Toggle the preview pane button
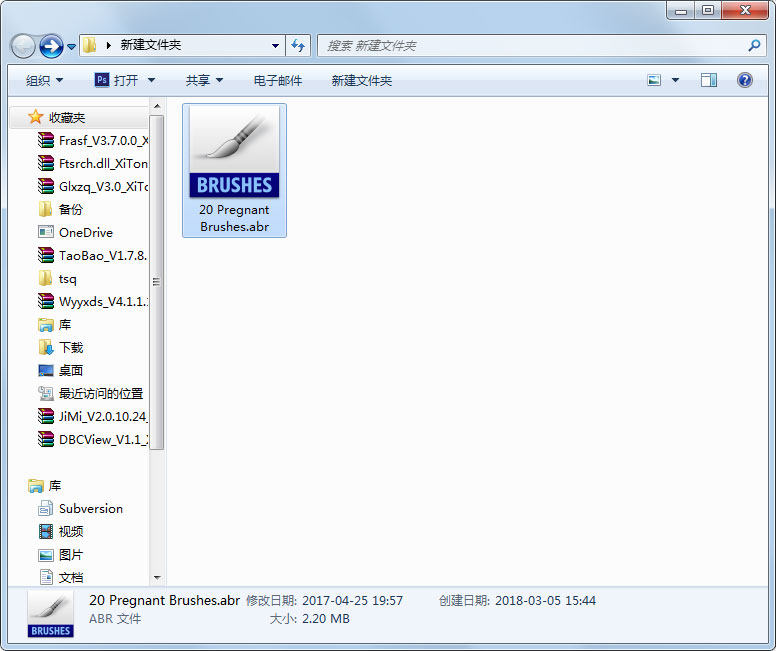The width and height of the screenshot is (776, 651). (709, 80)
